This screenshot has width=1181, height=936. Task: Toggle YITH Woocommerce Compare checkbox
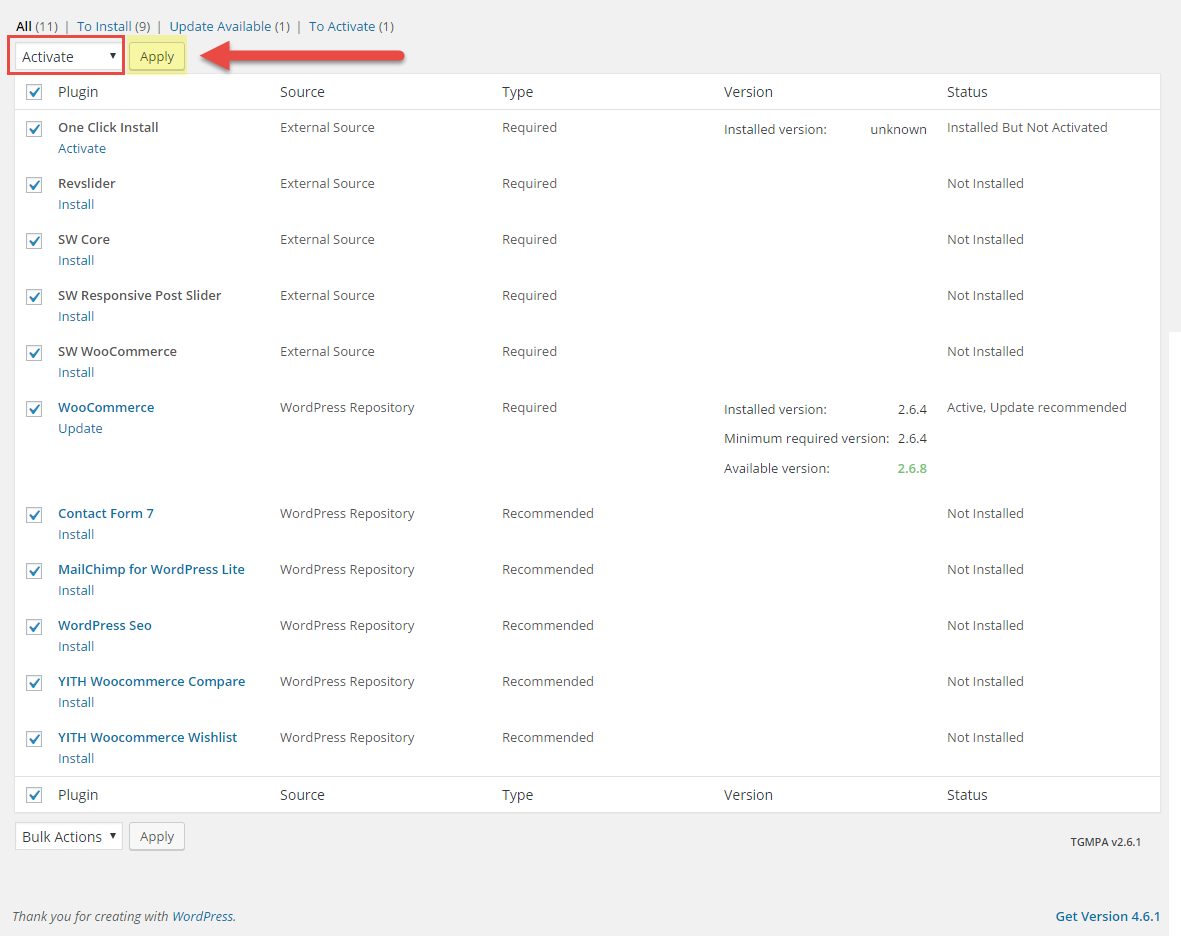(34, 683)
